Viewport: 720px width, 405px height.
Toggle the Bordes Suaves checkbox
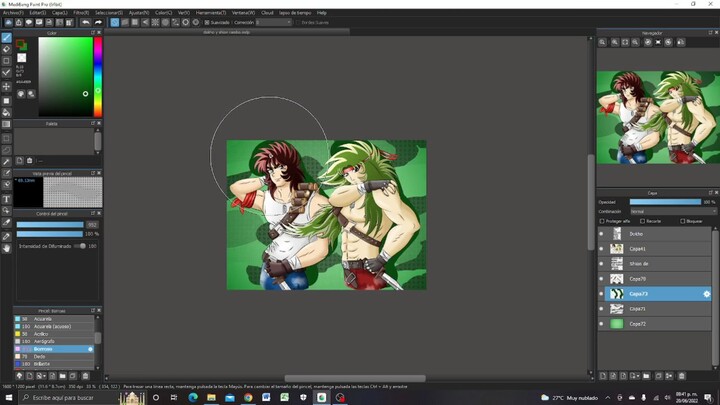[x=298, y=22]
